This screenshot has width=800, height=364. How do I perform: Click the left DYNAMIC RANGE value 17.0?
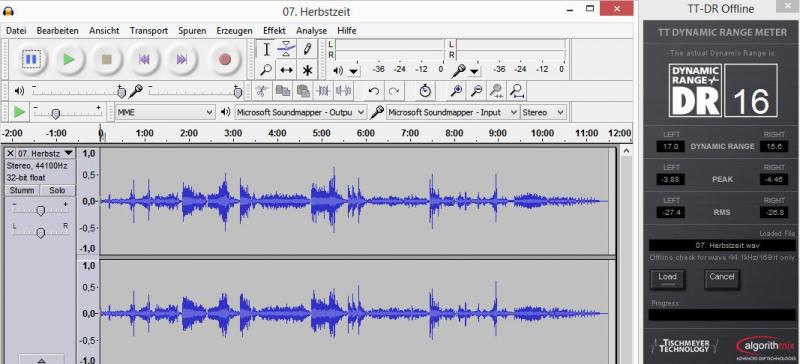click(x=670, y=147)
